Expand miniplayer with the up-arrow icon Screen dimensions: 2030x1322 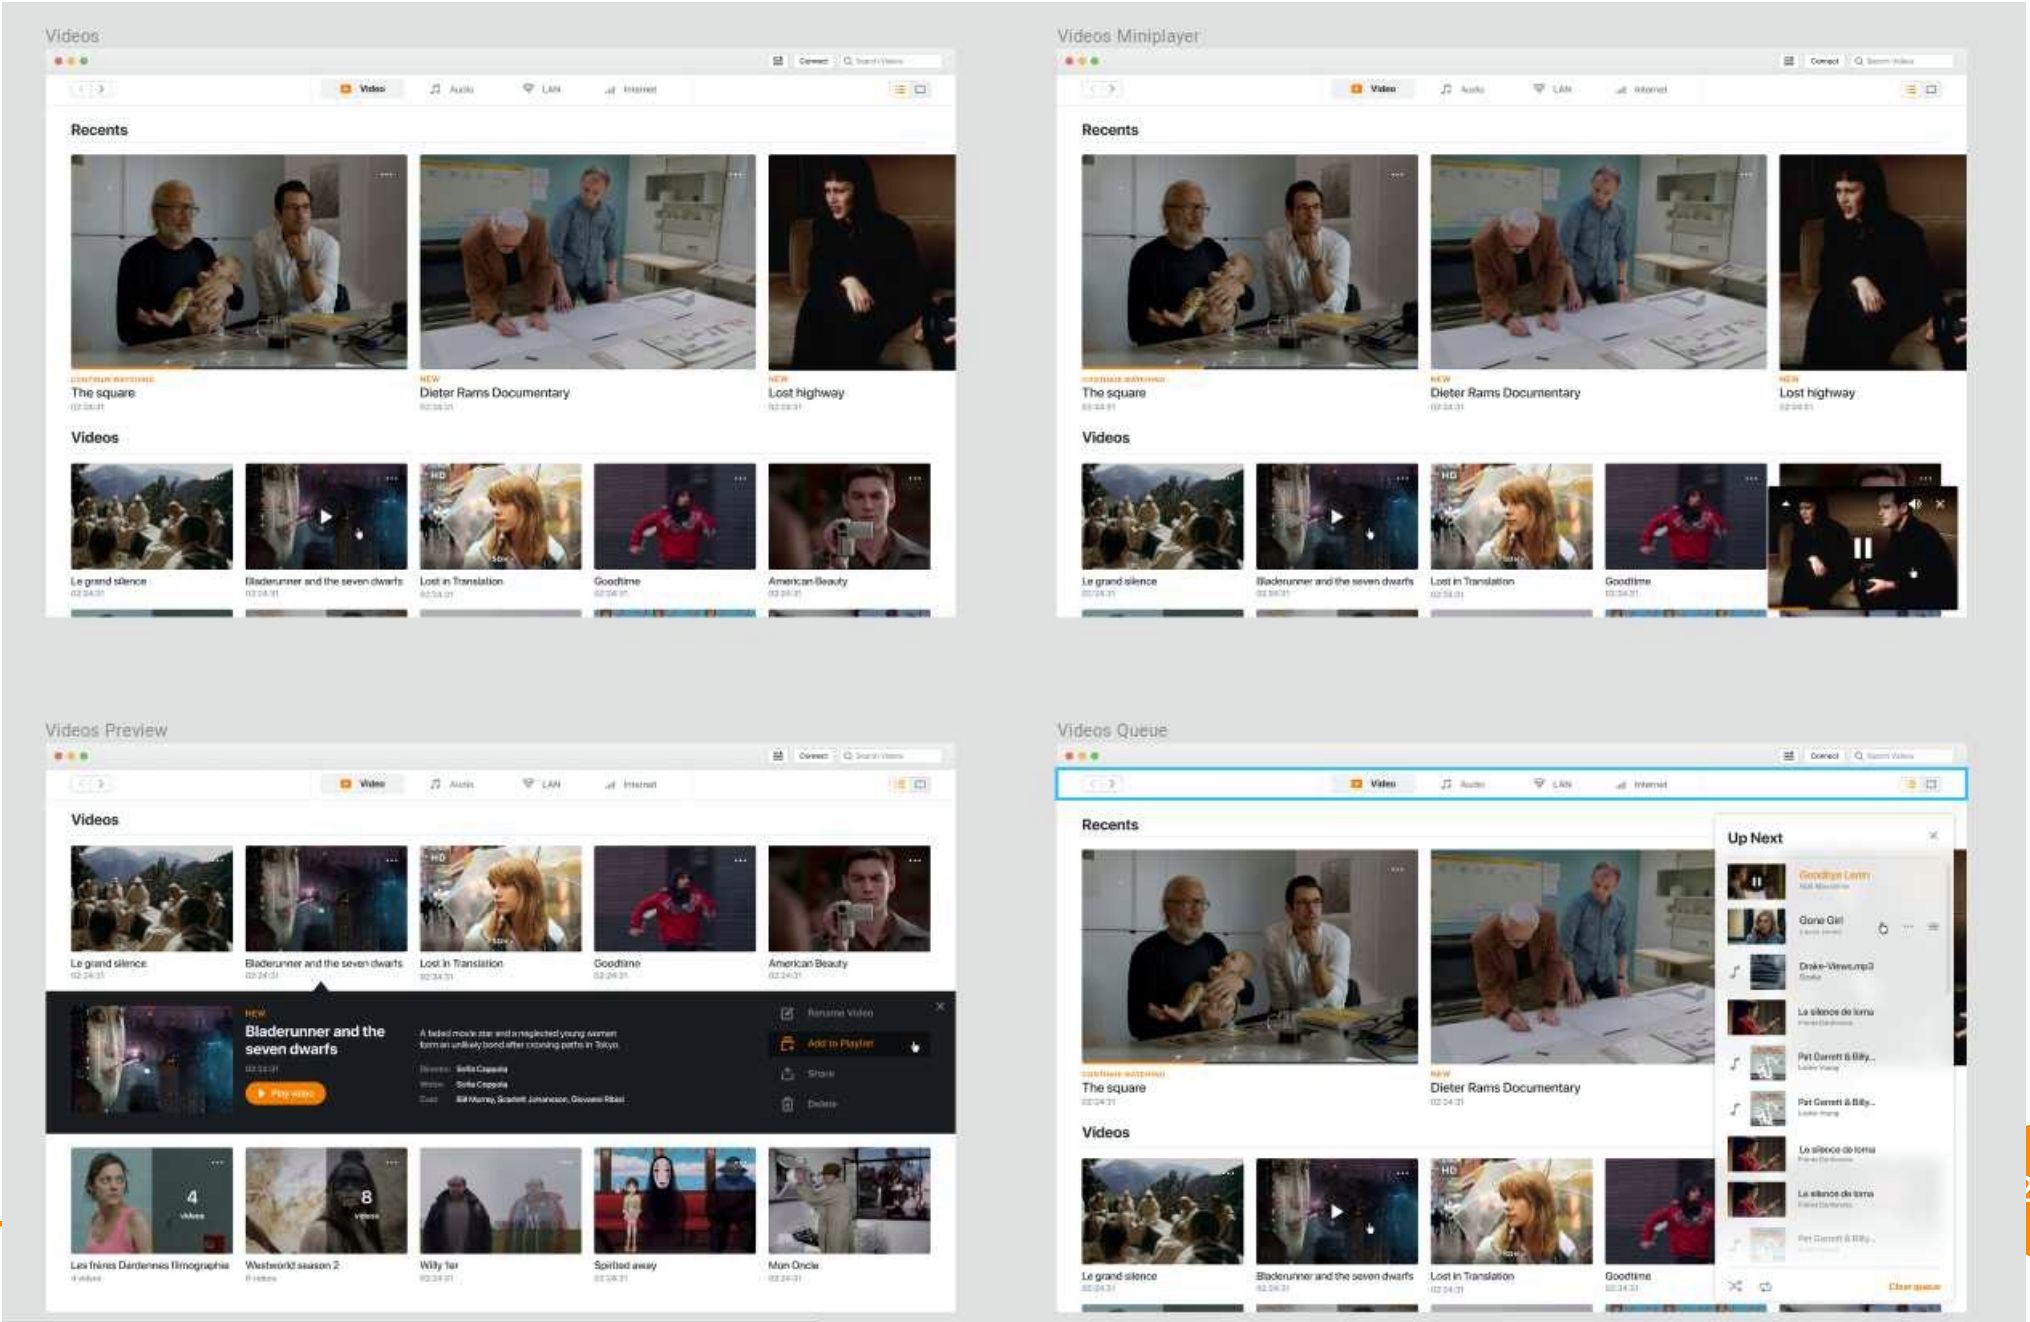tap(1786, 503)
